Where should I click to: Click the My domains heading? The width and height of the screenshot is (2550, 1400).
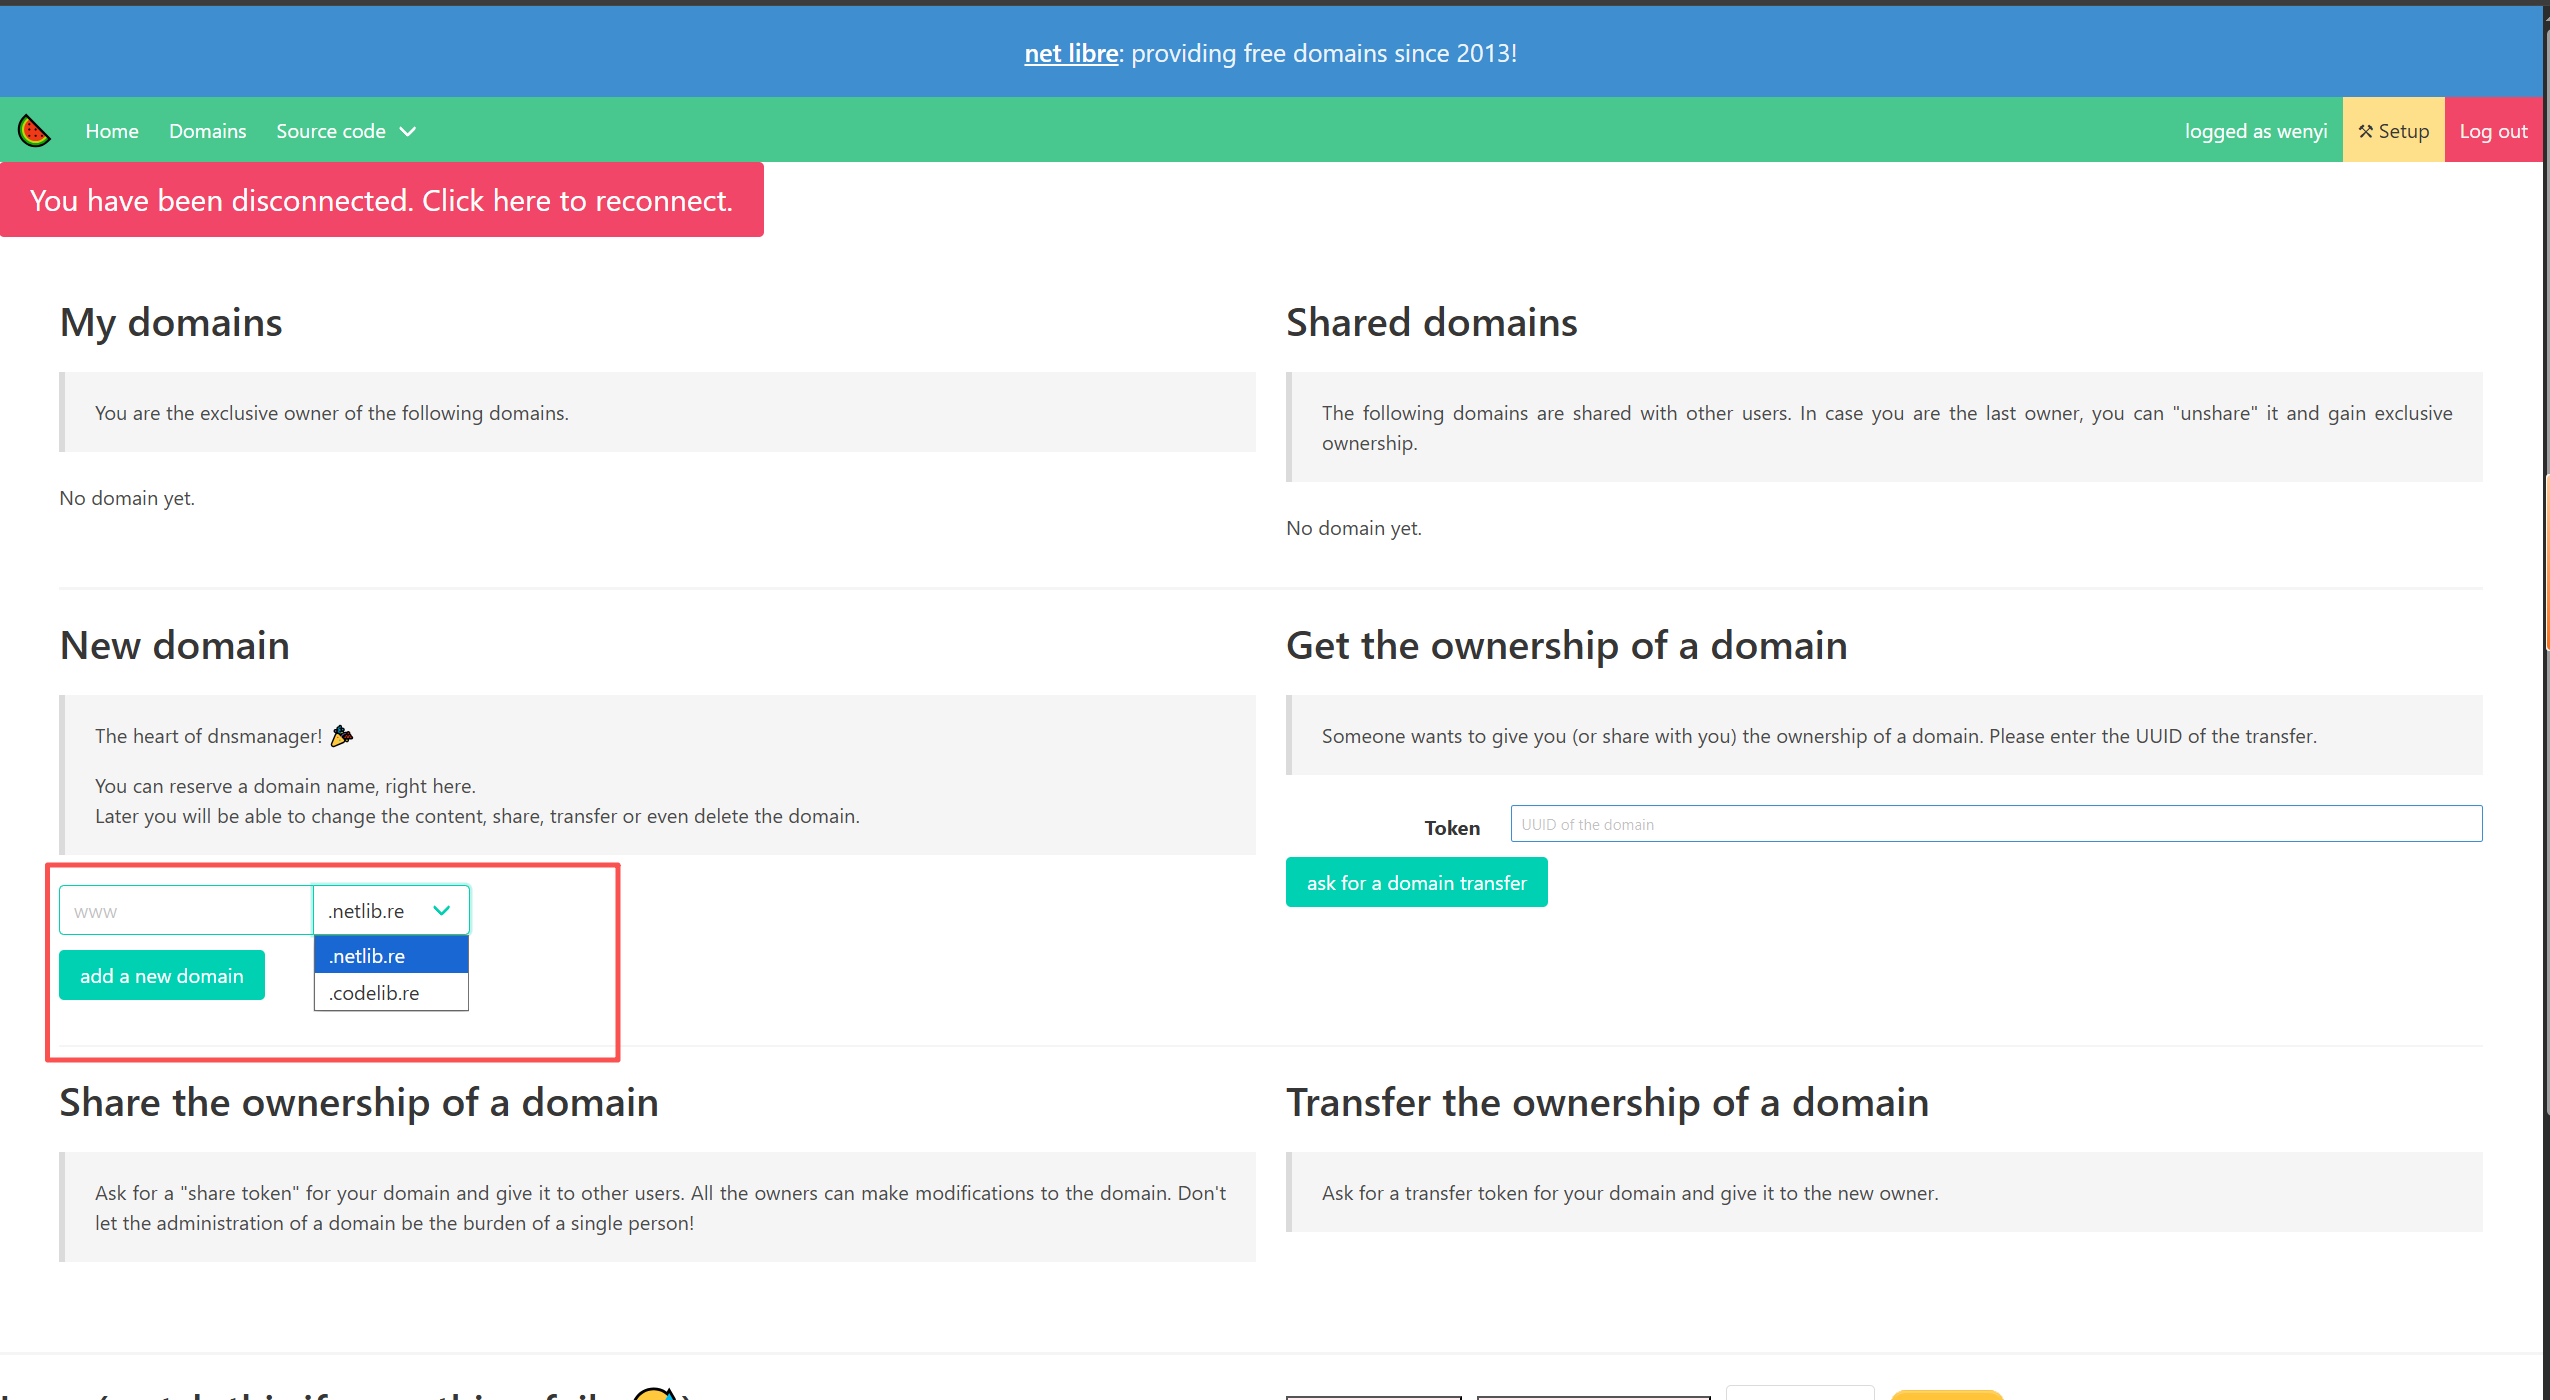click(171, 322)
